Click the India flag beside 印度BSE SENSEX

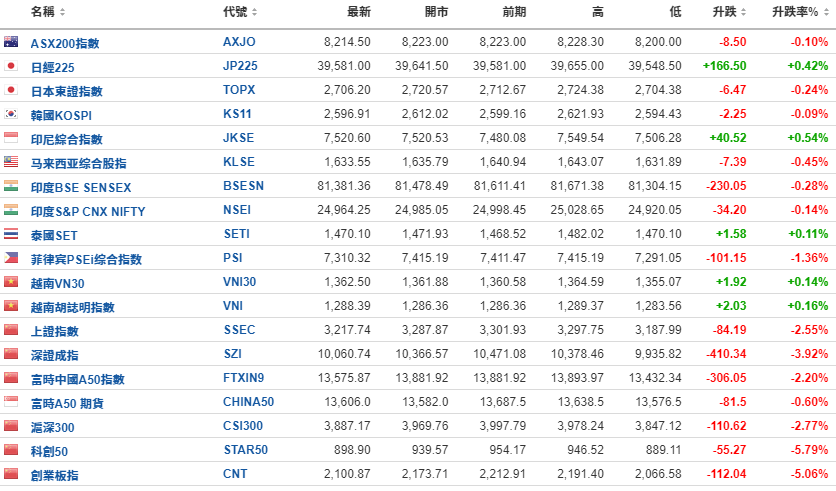point(11,186)
